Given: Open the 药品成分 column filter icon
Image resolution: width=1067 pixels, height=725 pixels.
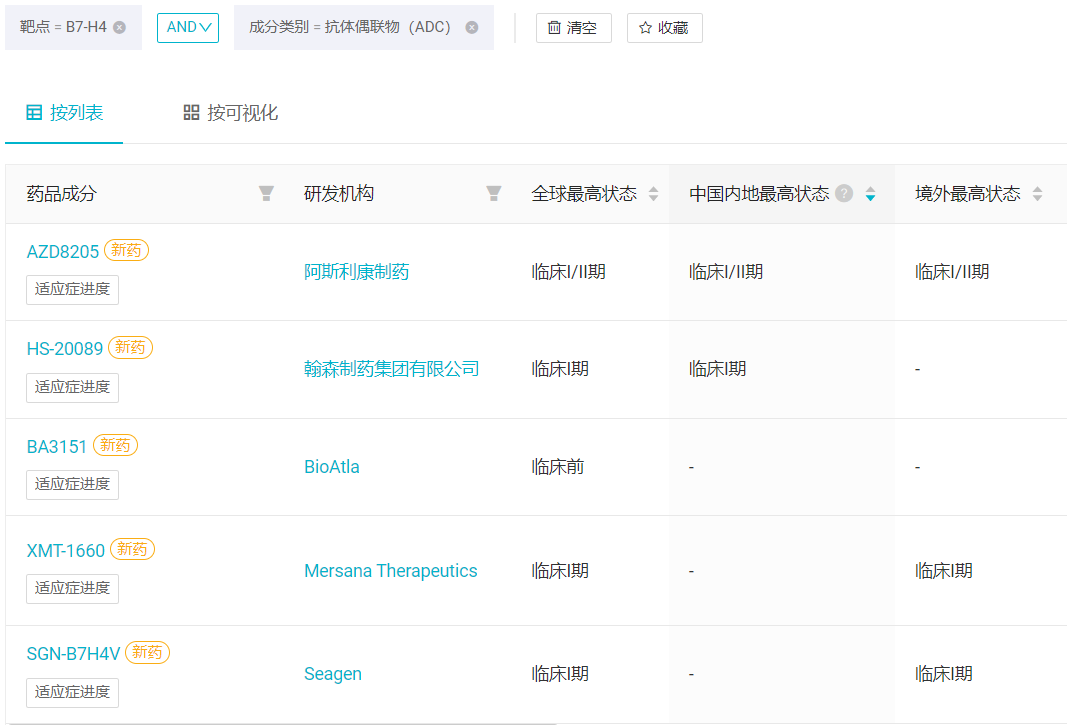Looking at the screenshot, I should pos(266,194).
